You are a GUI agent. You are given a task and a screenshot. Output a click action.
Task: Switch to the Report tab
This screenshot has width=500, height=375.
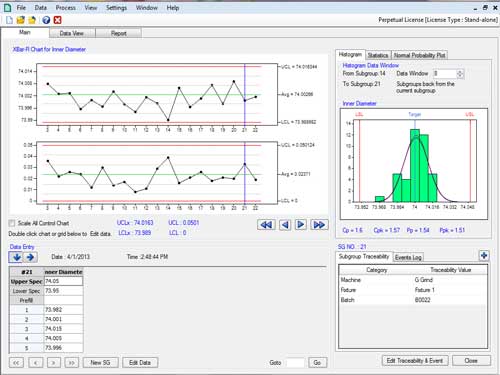[119, 33]
